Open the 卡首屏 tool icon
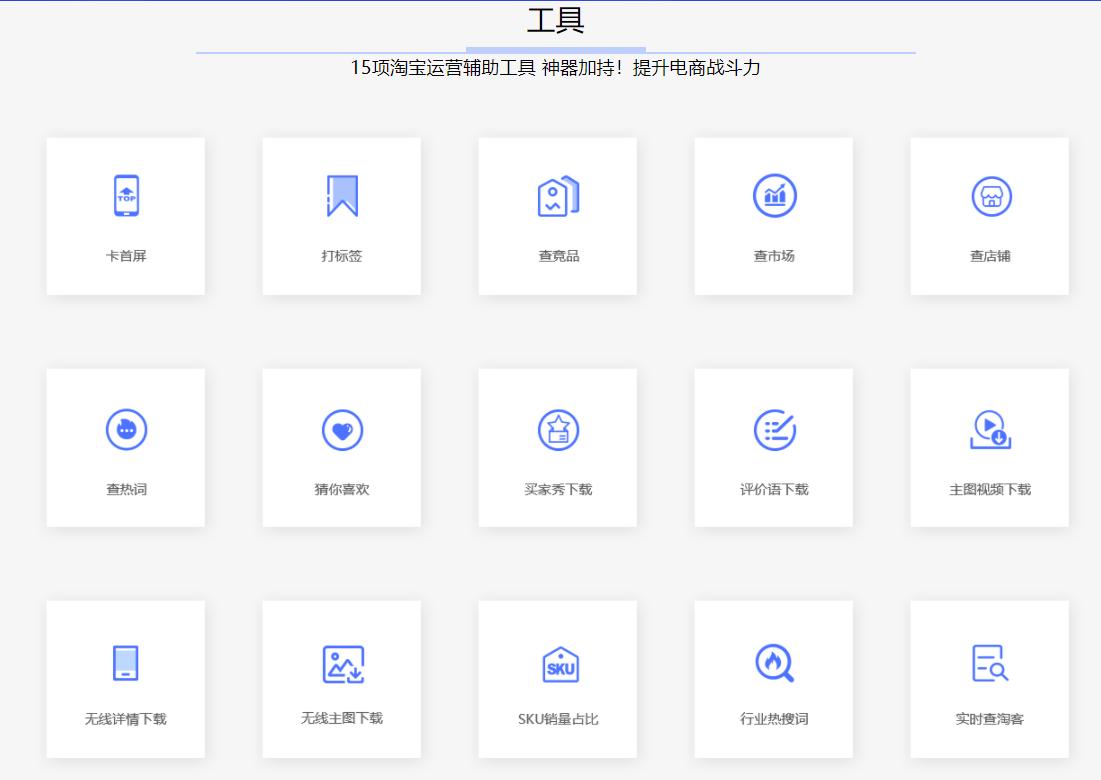This screenshot has height=780, width=1101. 126,196
